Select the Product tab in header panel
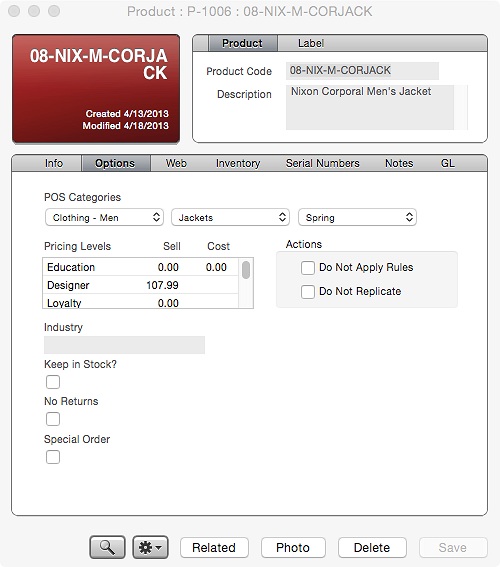500x567 pixels. pyautogui.click(x=243, y=43)
